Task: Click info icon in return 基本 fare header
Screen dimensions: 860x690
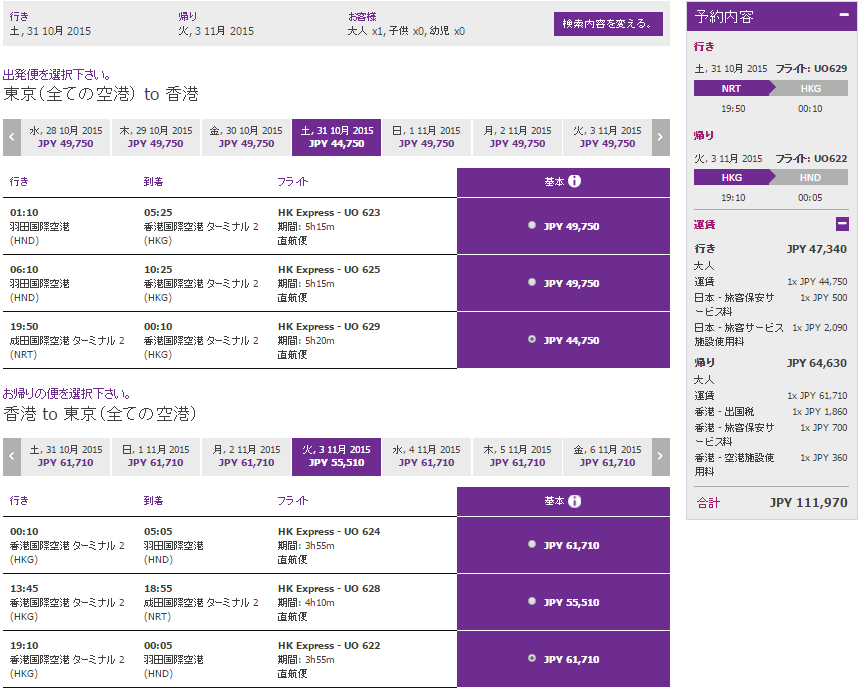Action: point(575,502)
